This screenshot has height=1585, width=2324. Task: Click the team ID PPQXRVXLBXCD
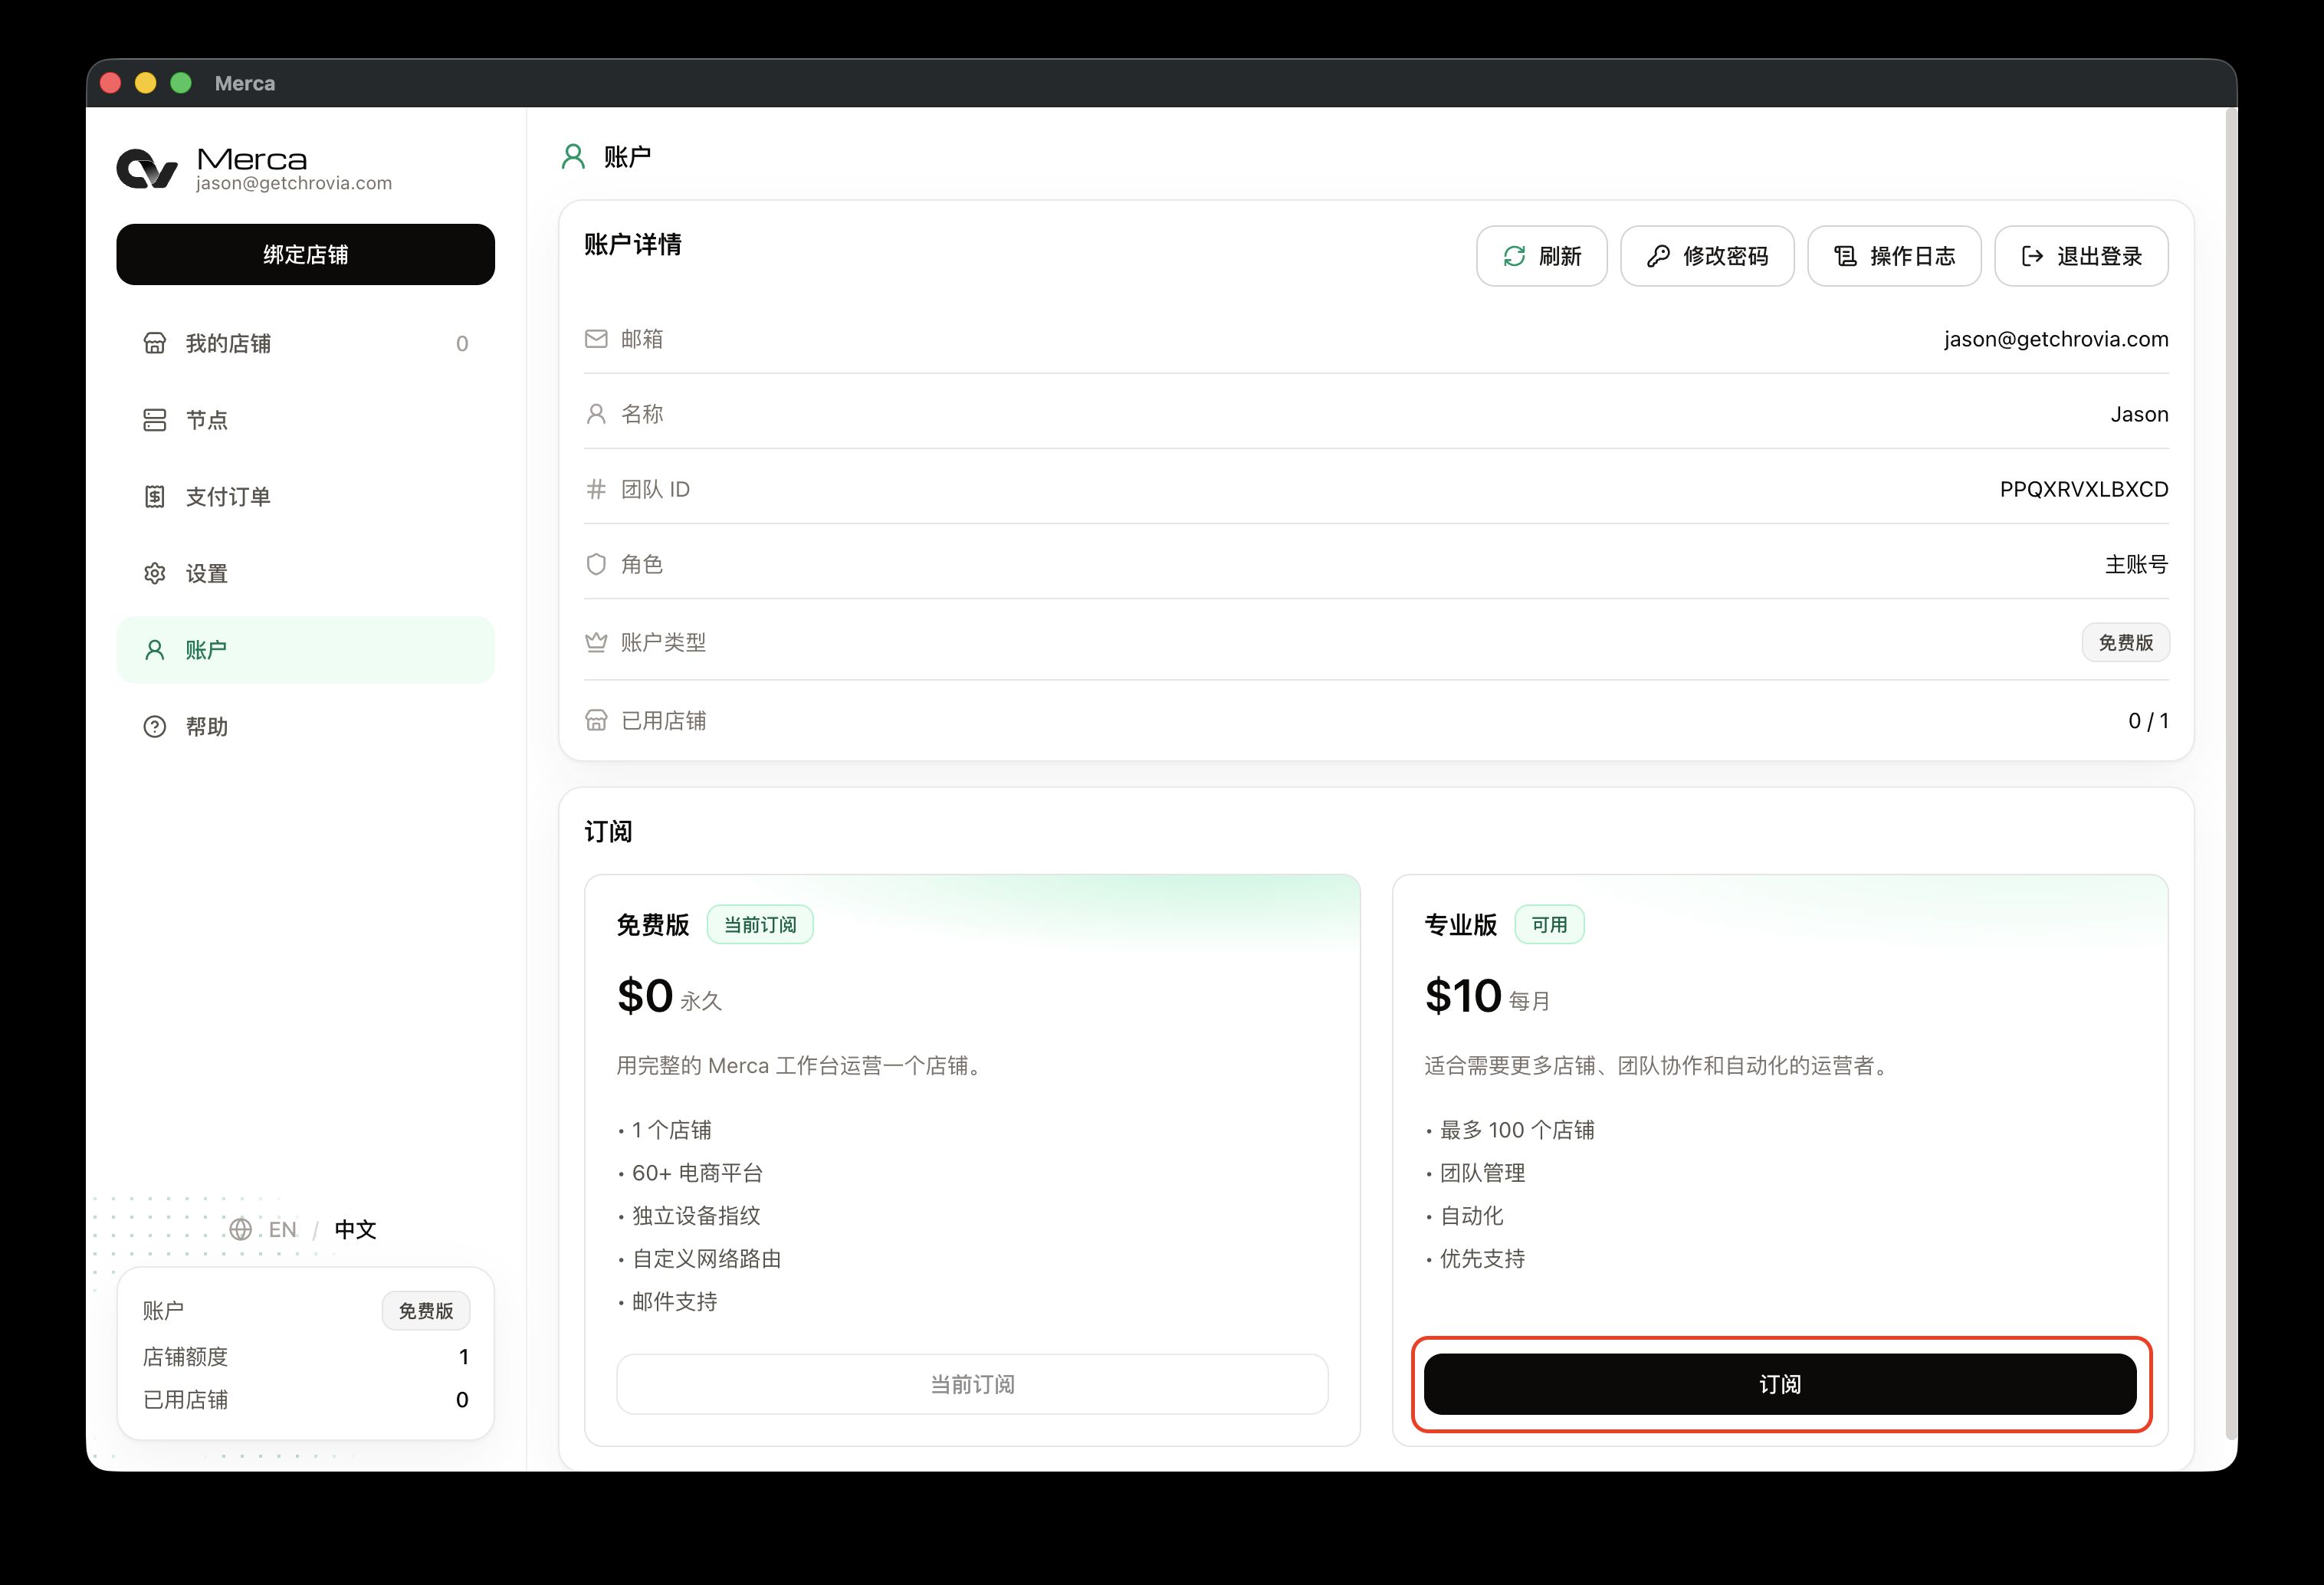2084,489
